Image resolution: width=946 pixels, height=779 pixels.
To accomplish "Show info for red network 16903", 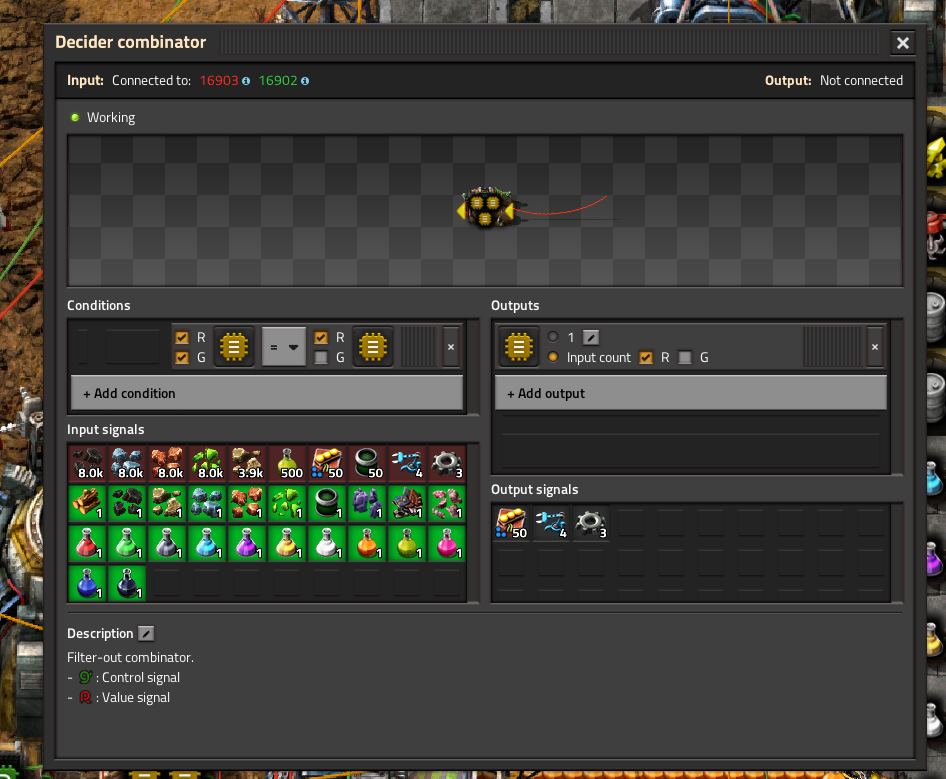I will click(246, 81).
